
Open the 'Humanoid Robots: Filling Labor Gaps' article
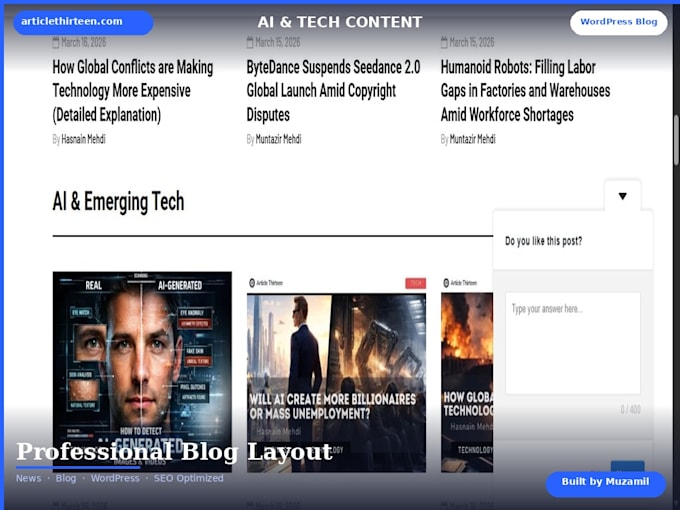[x=525, y=91]
